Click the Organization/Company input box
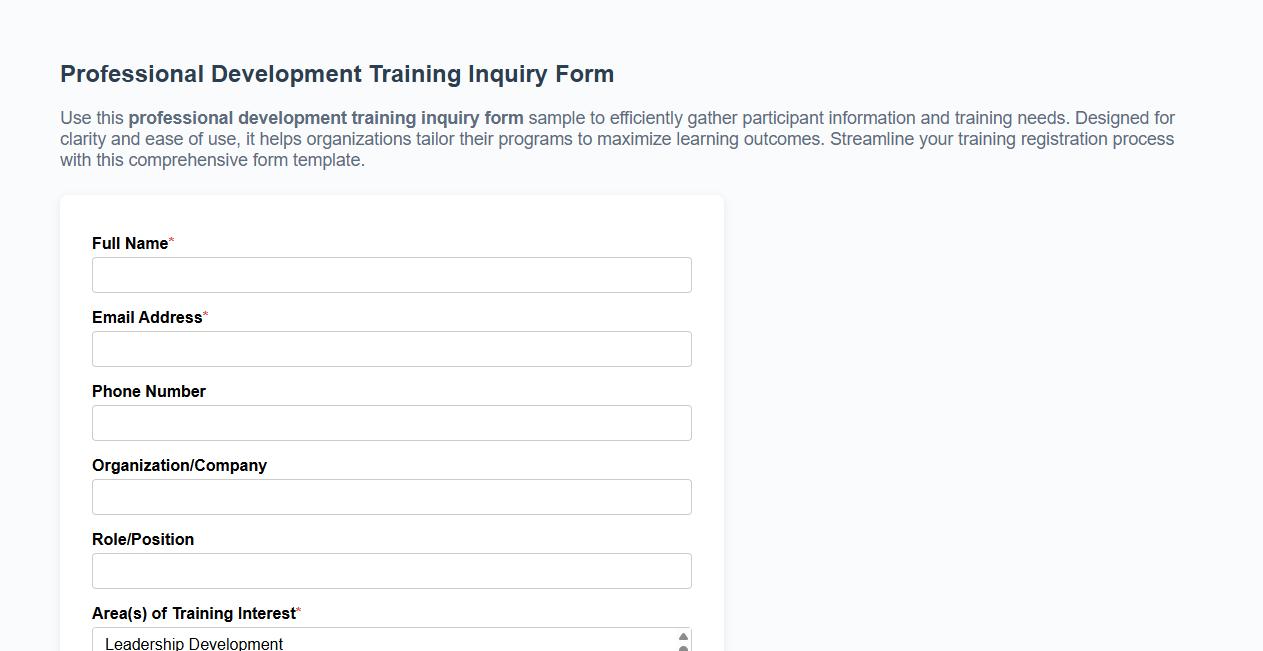The image size is (1263, 651). coord(391,496)
